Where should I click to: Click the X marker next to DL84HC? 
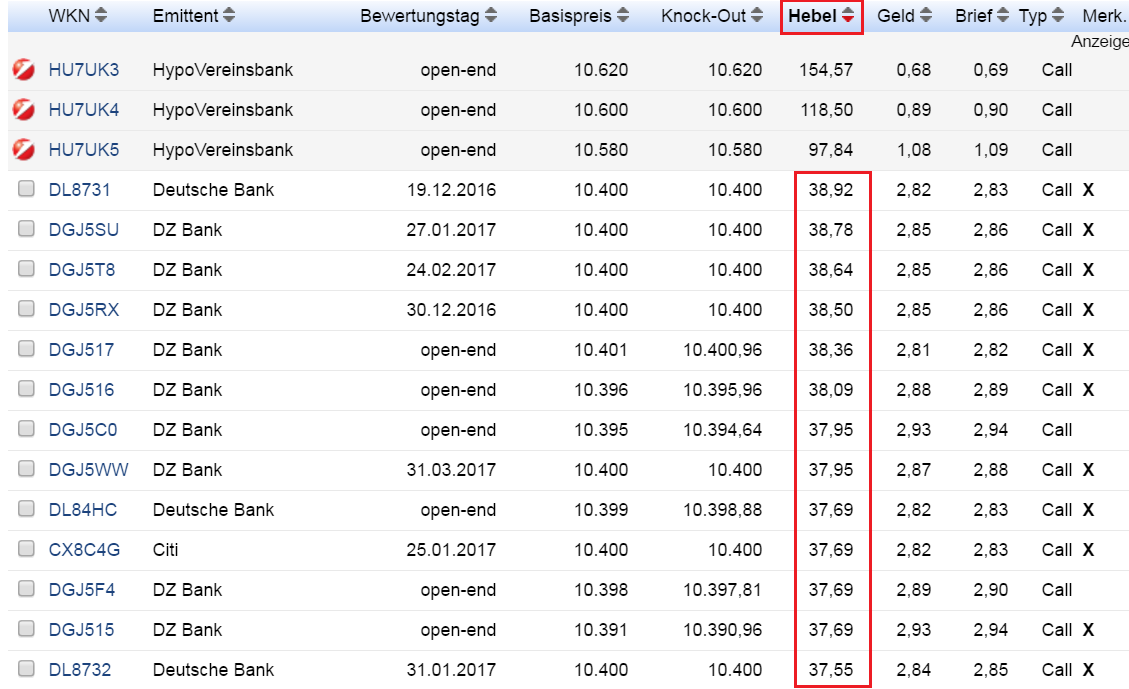[1088, 510]
